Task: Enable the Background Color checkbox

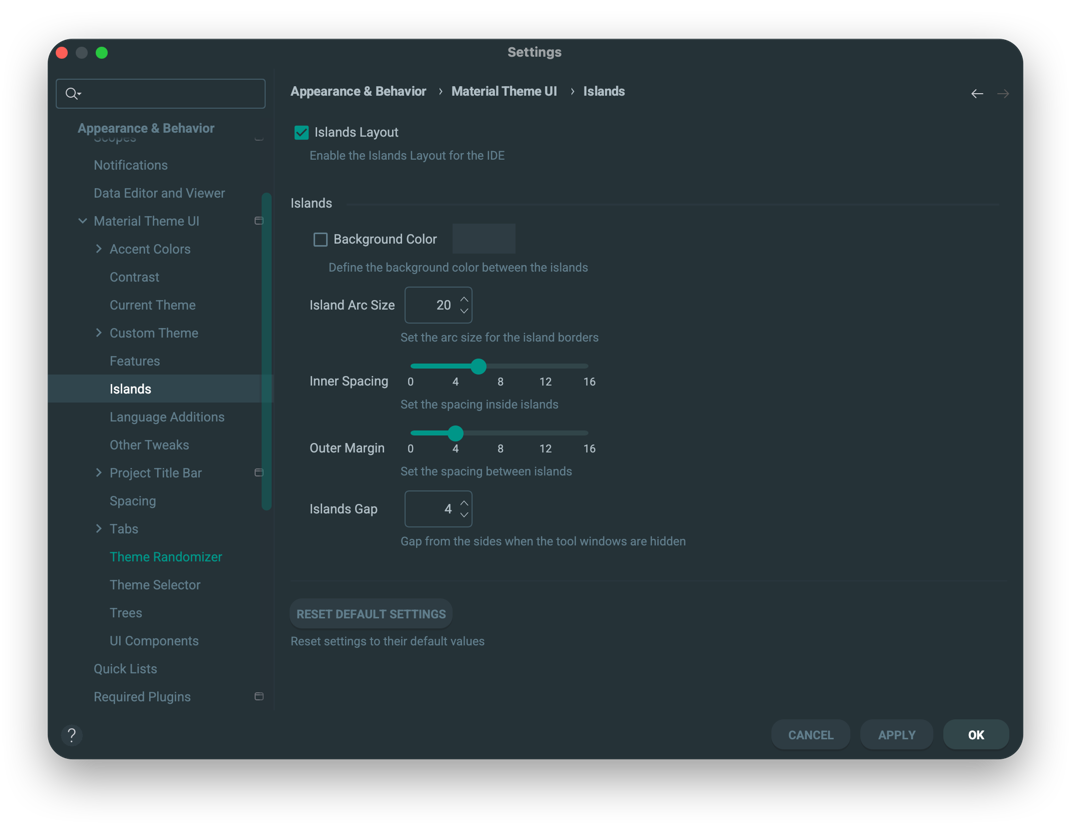Action: (320, 238)
